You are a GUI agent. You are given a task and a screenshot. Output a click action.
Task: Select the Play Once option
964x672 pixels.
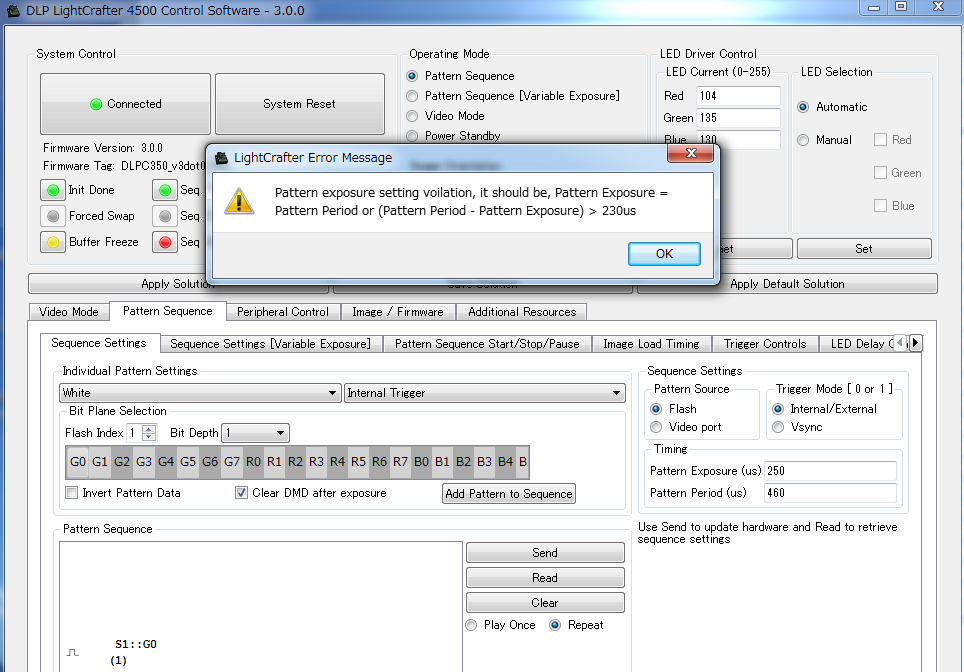[472, 625]
